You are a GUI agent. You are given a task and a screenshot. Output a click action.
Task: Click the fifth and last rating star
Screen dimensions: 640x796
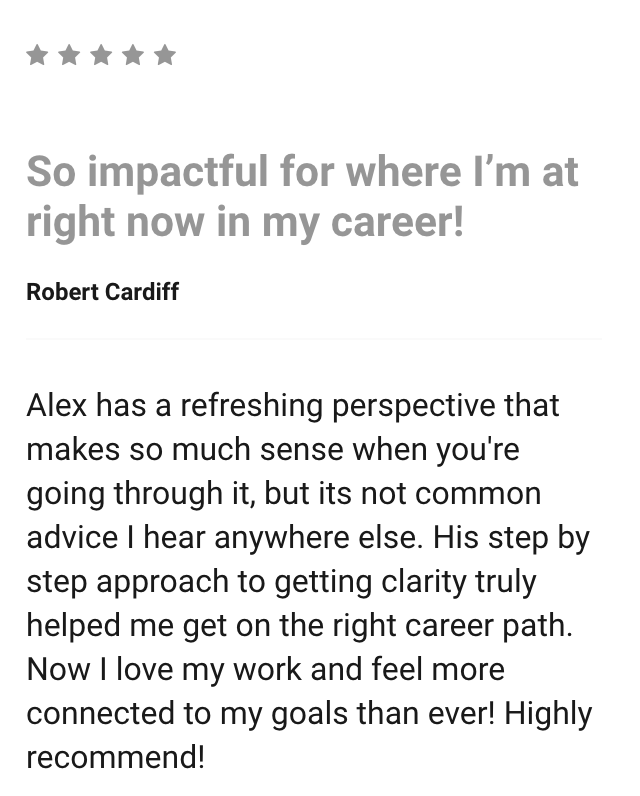(x=165, y=55)
